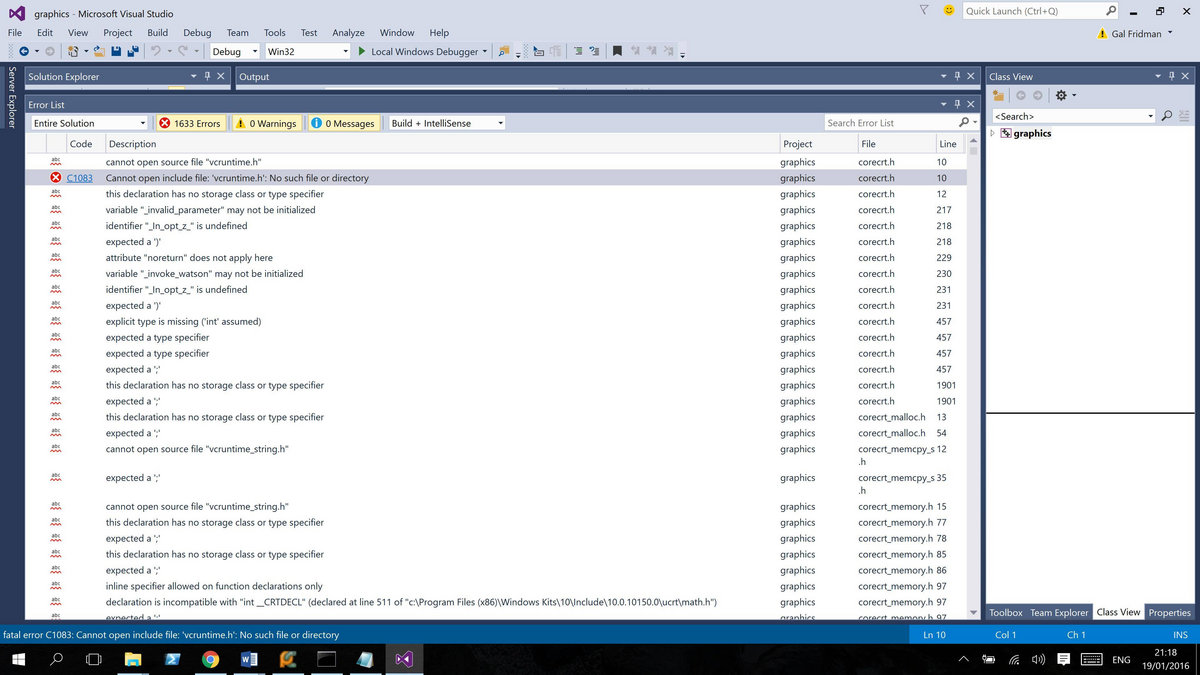Open Class View settings gear icon
Image resolution: width=1200 pixels, height=675 pixels.
point(1061,96)
